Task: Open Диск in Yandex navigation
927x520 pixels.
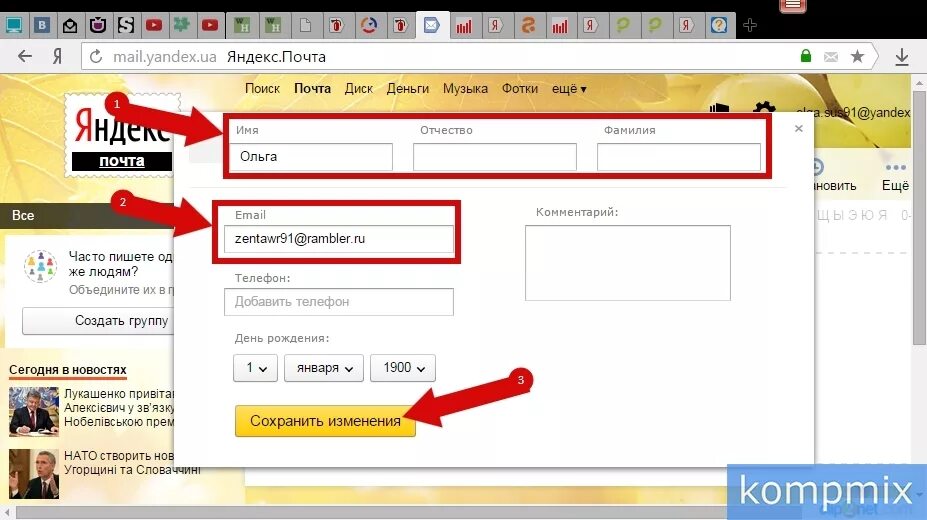Action: point(359,89)
